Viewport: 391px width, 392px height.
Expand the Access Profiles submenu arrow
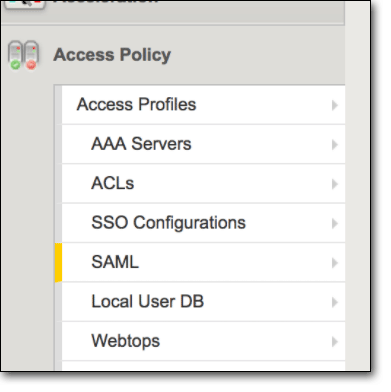click(335, 105)
